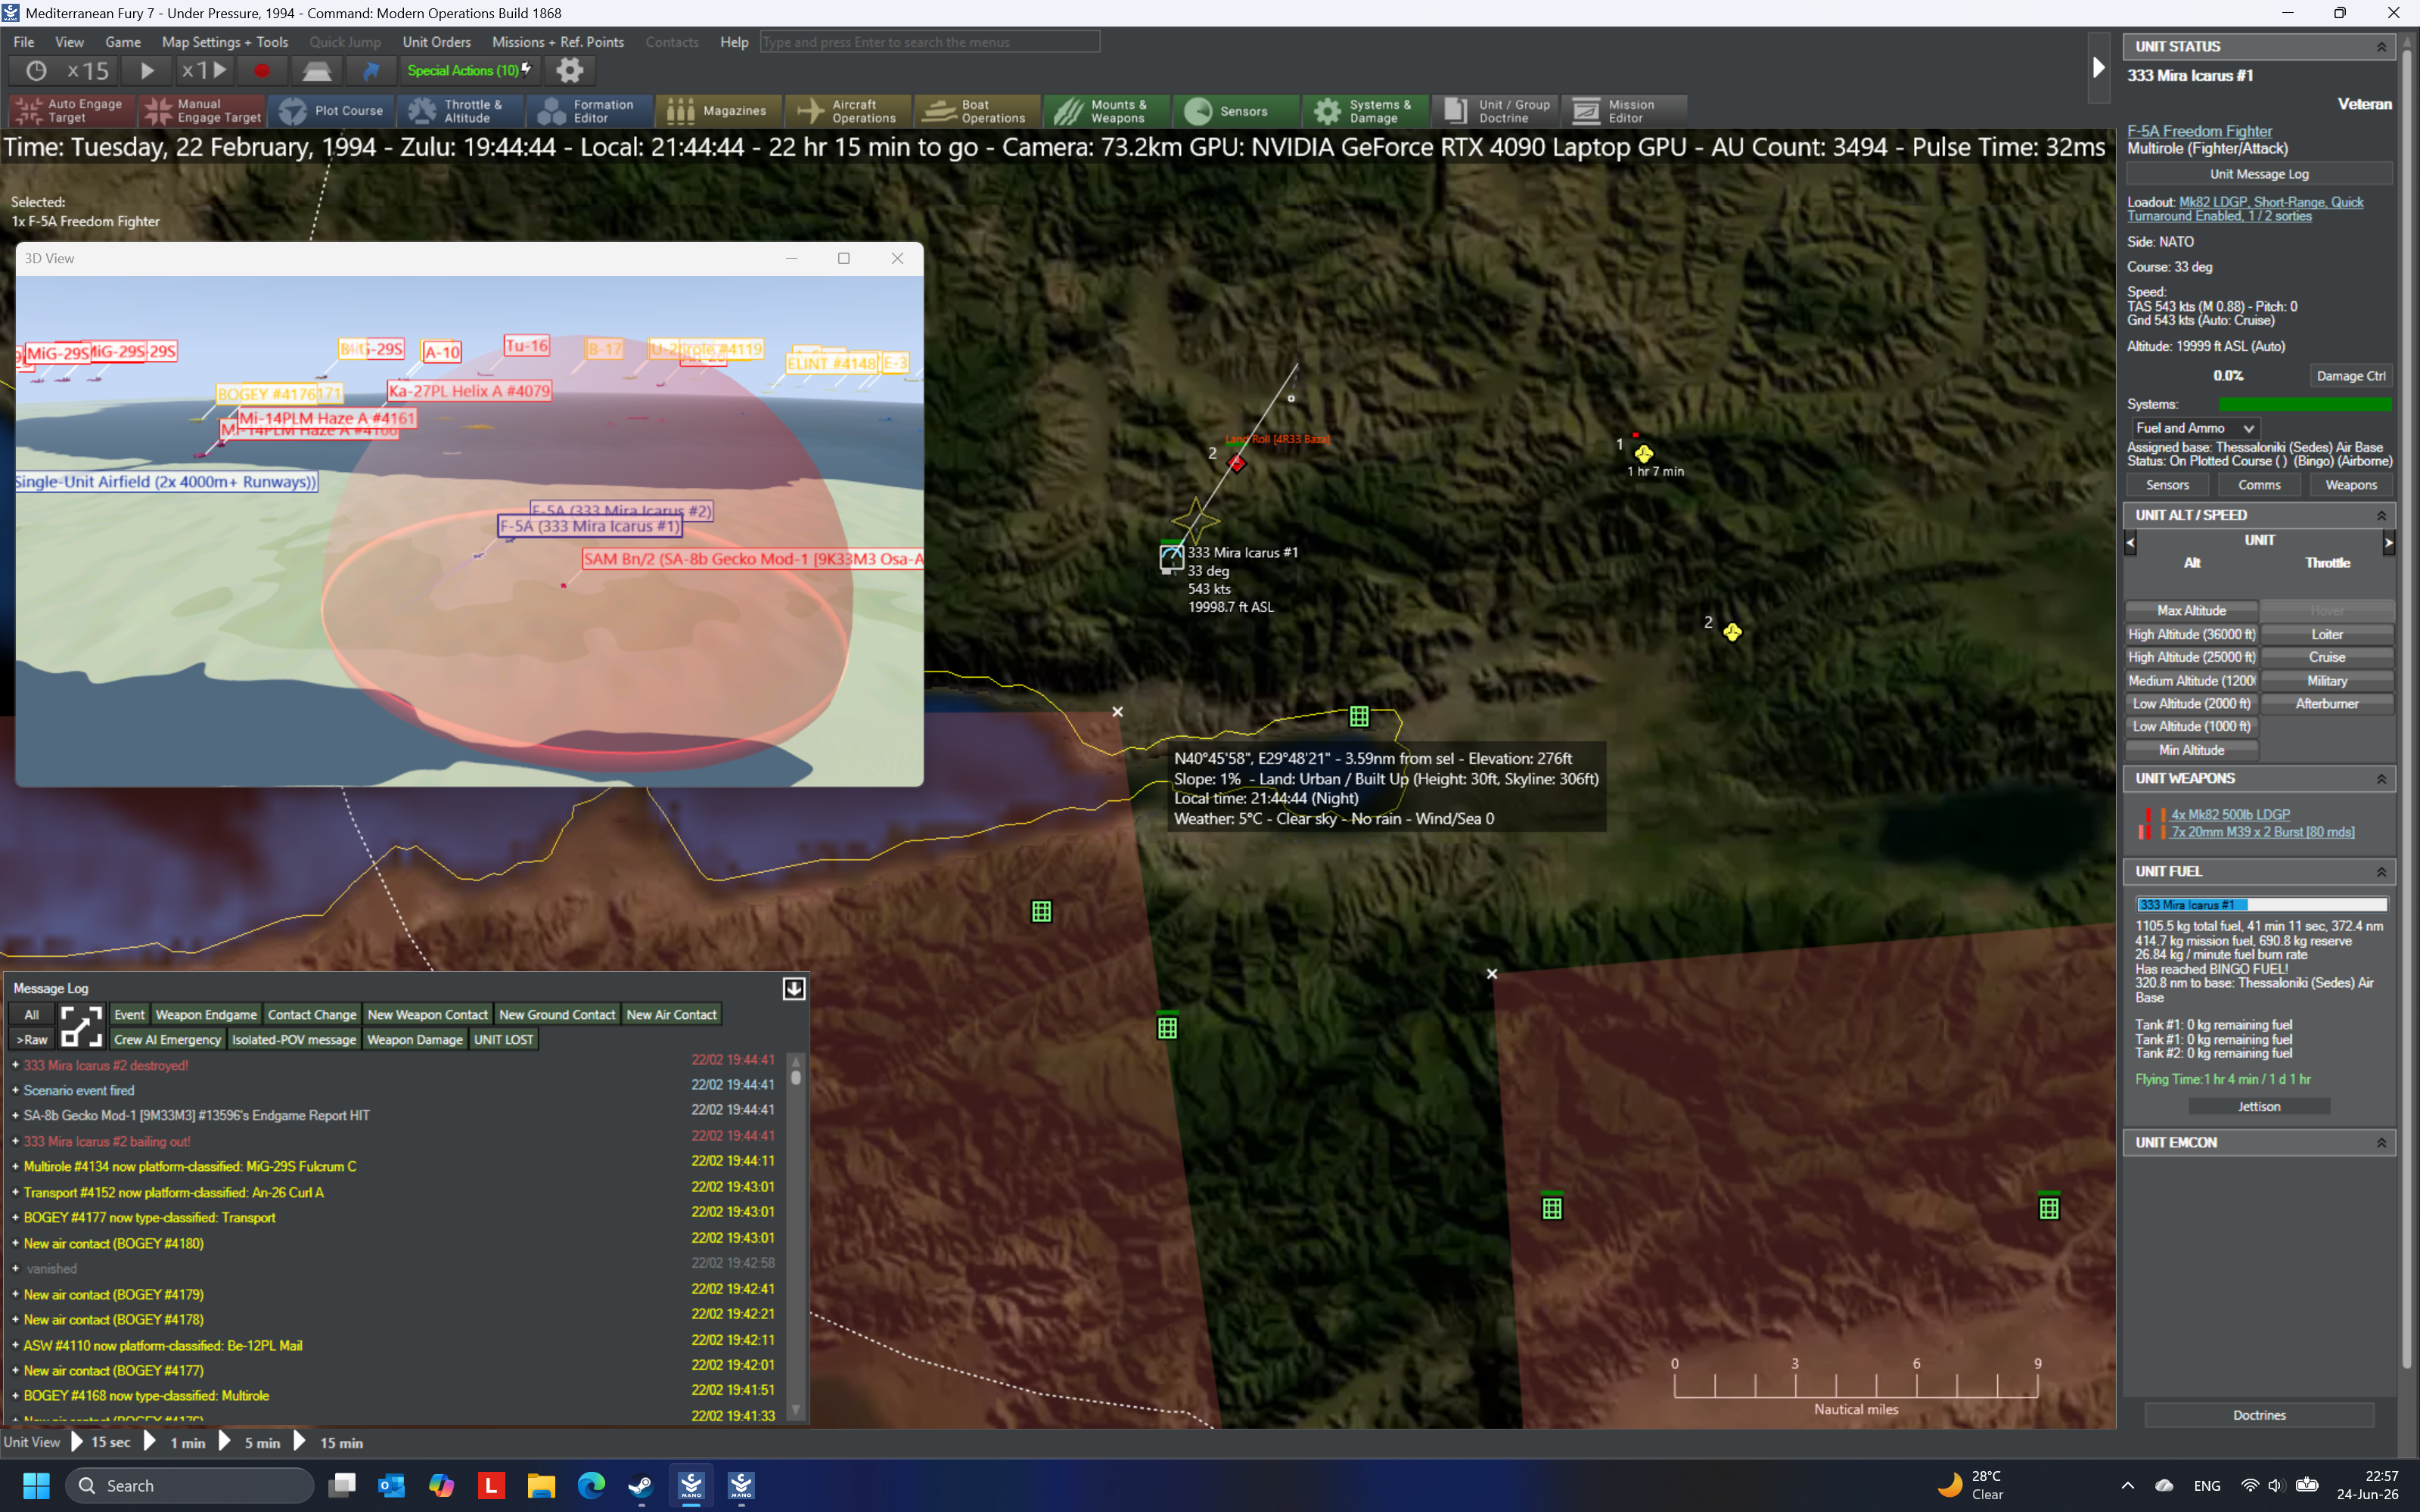
Task: Open the Unit Message Log
Action: click(x=2259, y=174)
